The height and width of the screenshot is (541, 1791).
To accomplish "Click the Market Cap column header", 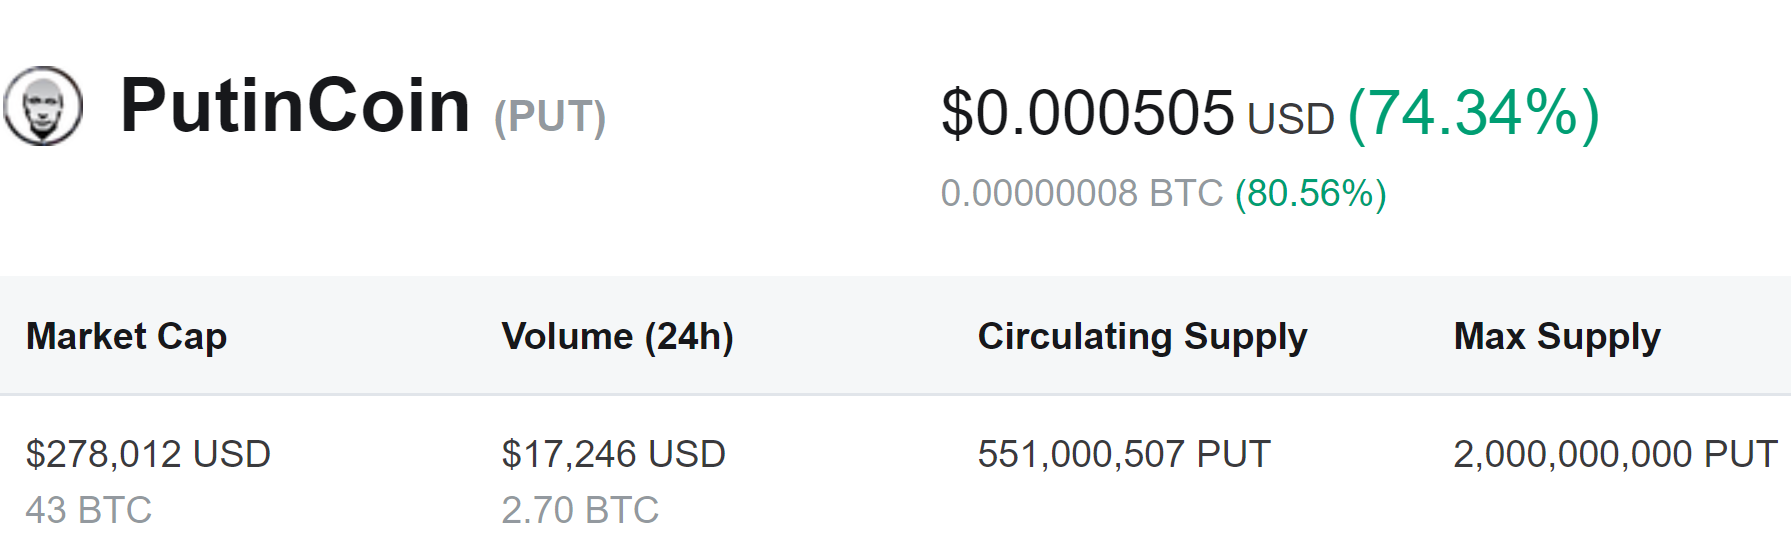I will [x=127, y=337].
